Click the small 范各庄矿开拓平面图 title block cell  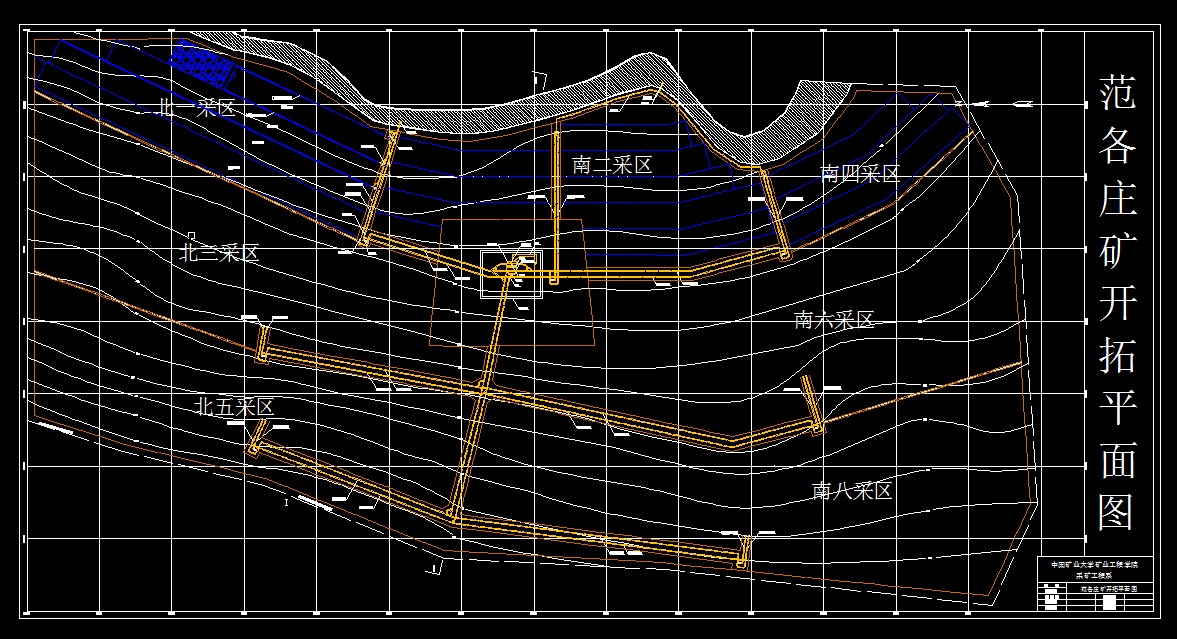pos(1109,589)
